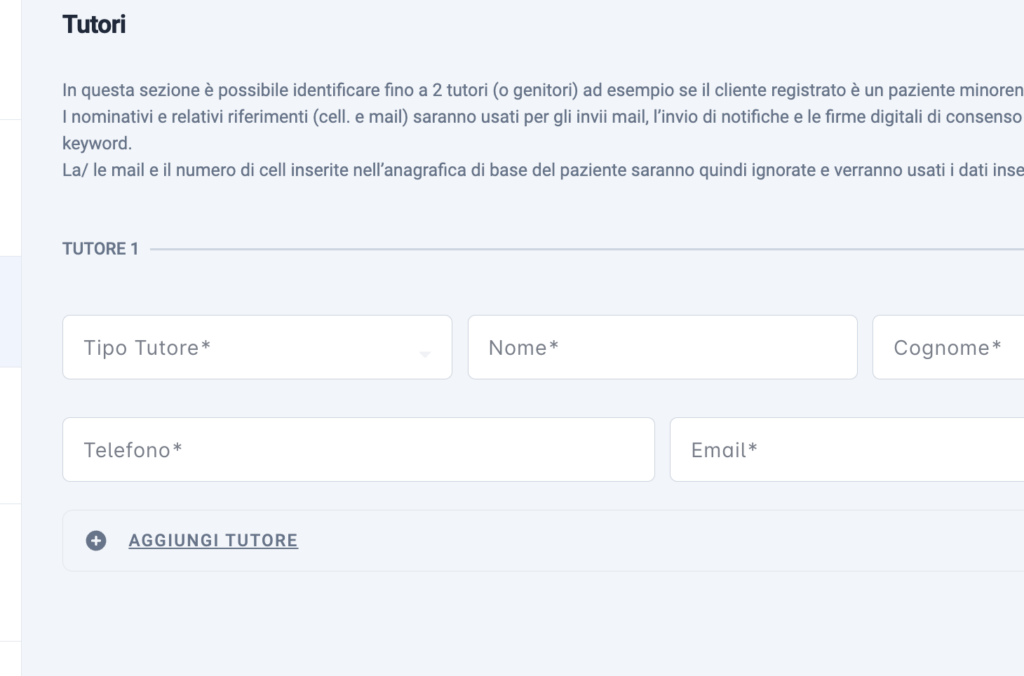Focus the Nome input field
The image size is (1024, 676).
click(662, 347)
